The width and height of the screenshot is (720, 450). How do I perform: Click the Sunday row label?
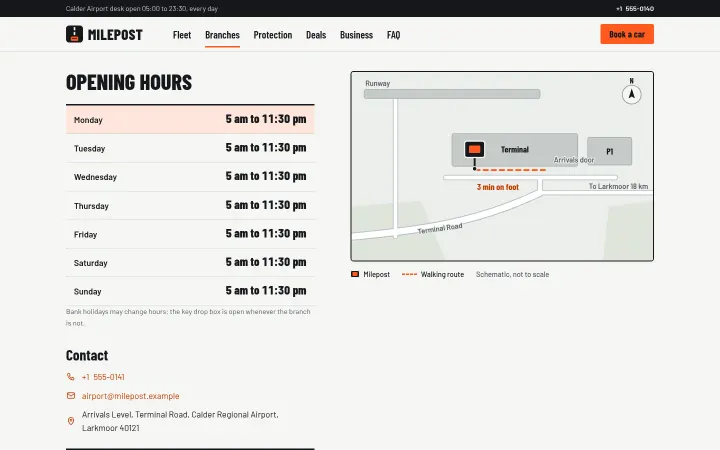[87, 291]
